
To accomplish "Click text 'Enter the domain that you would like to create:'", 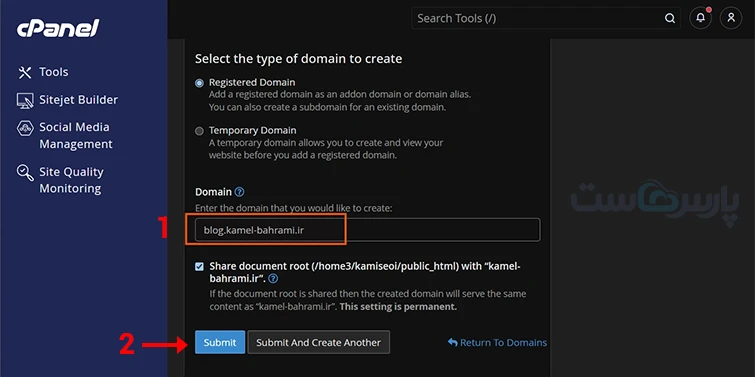I will tap(294, 208).
